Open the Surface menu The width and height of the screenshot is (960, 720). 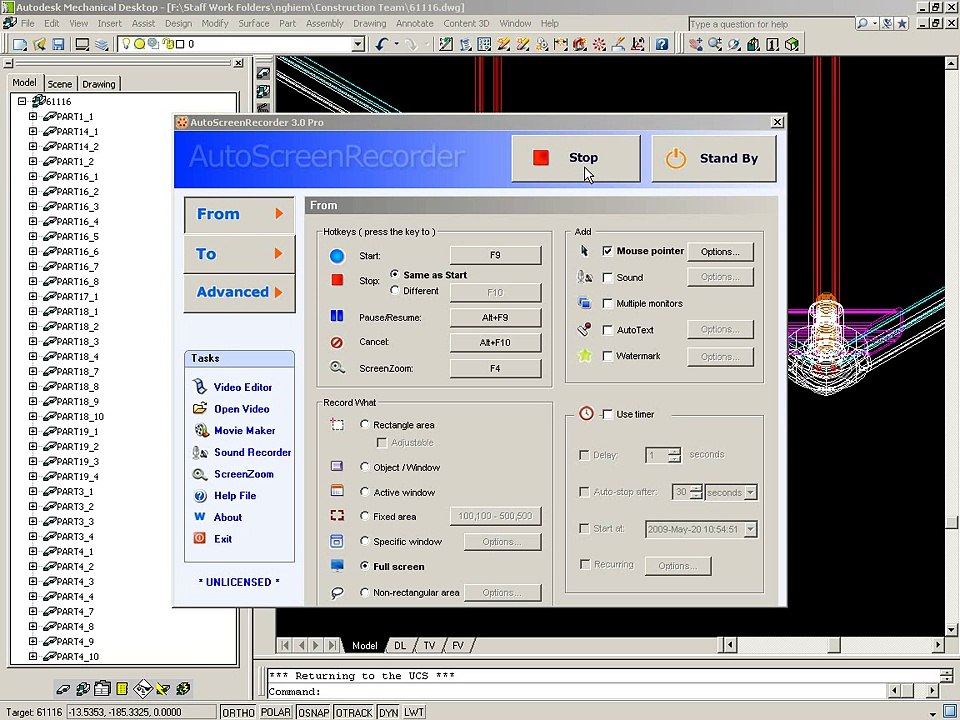[x=253, y=23]
